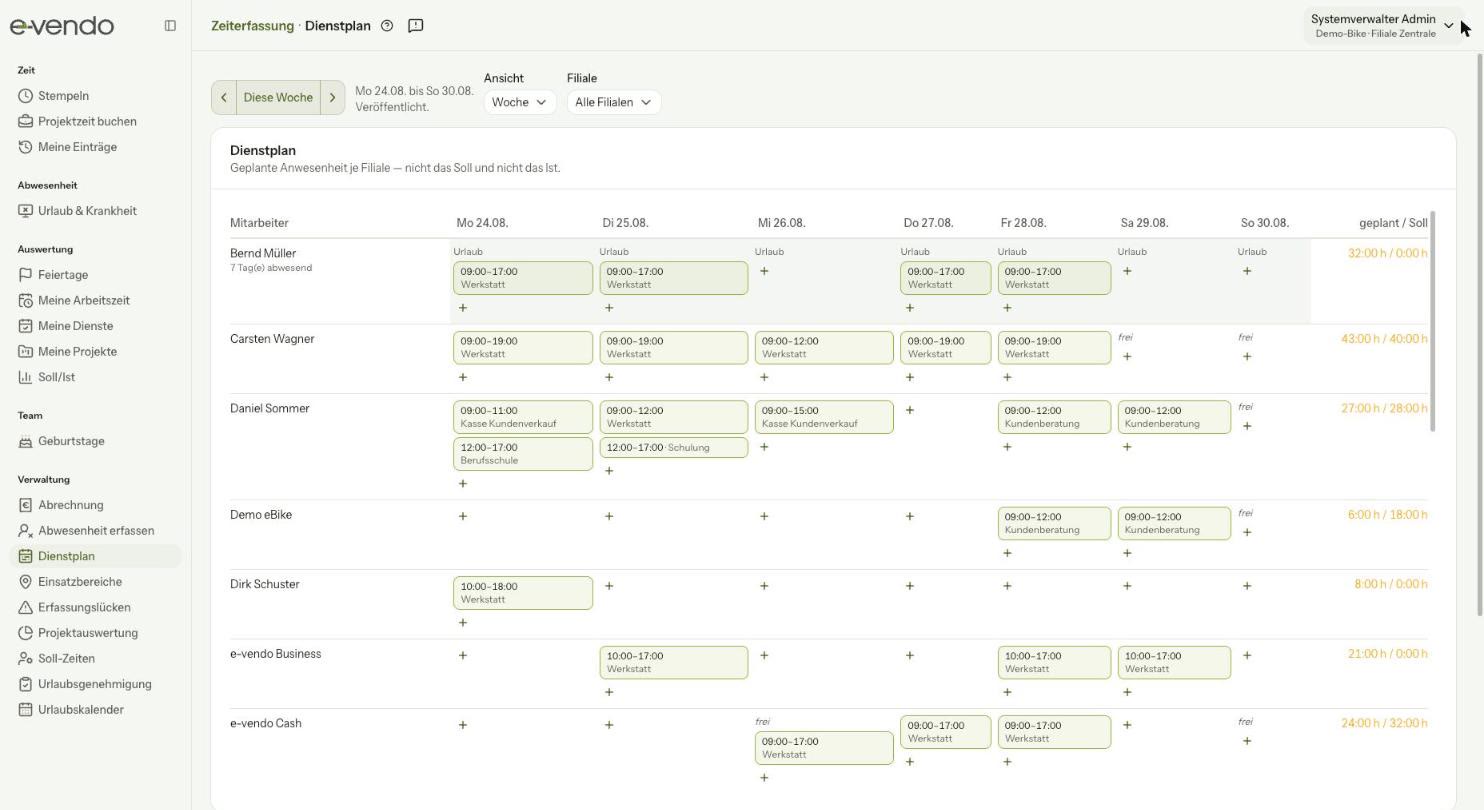
Task: Open Stempeln in the sidebar
Action: [95, 96]
